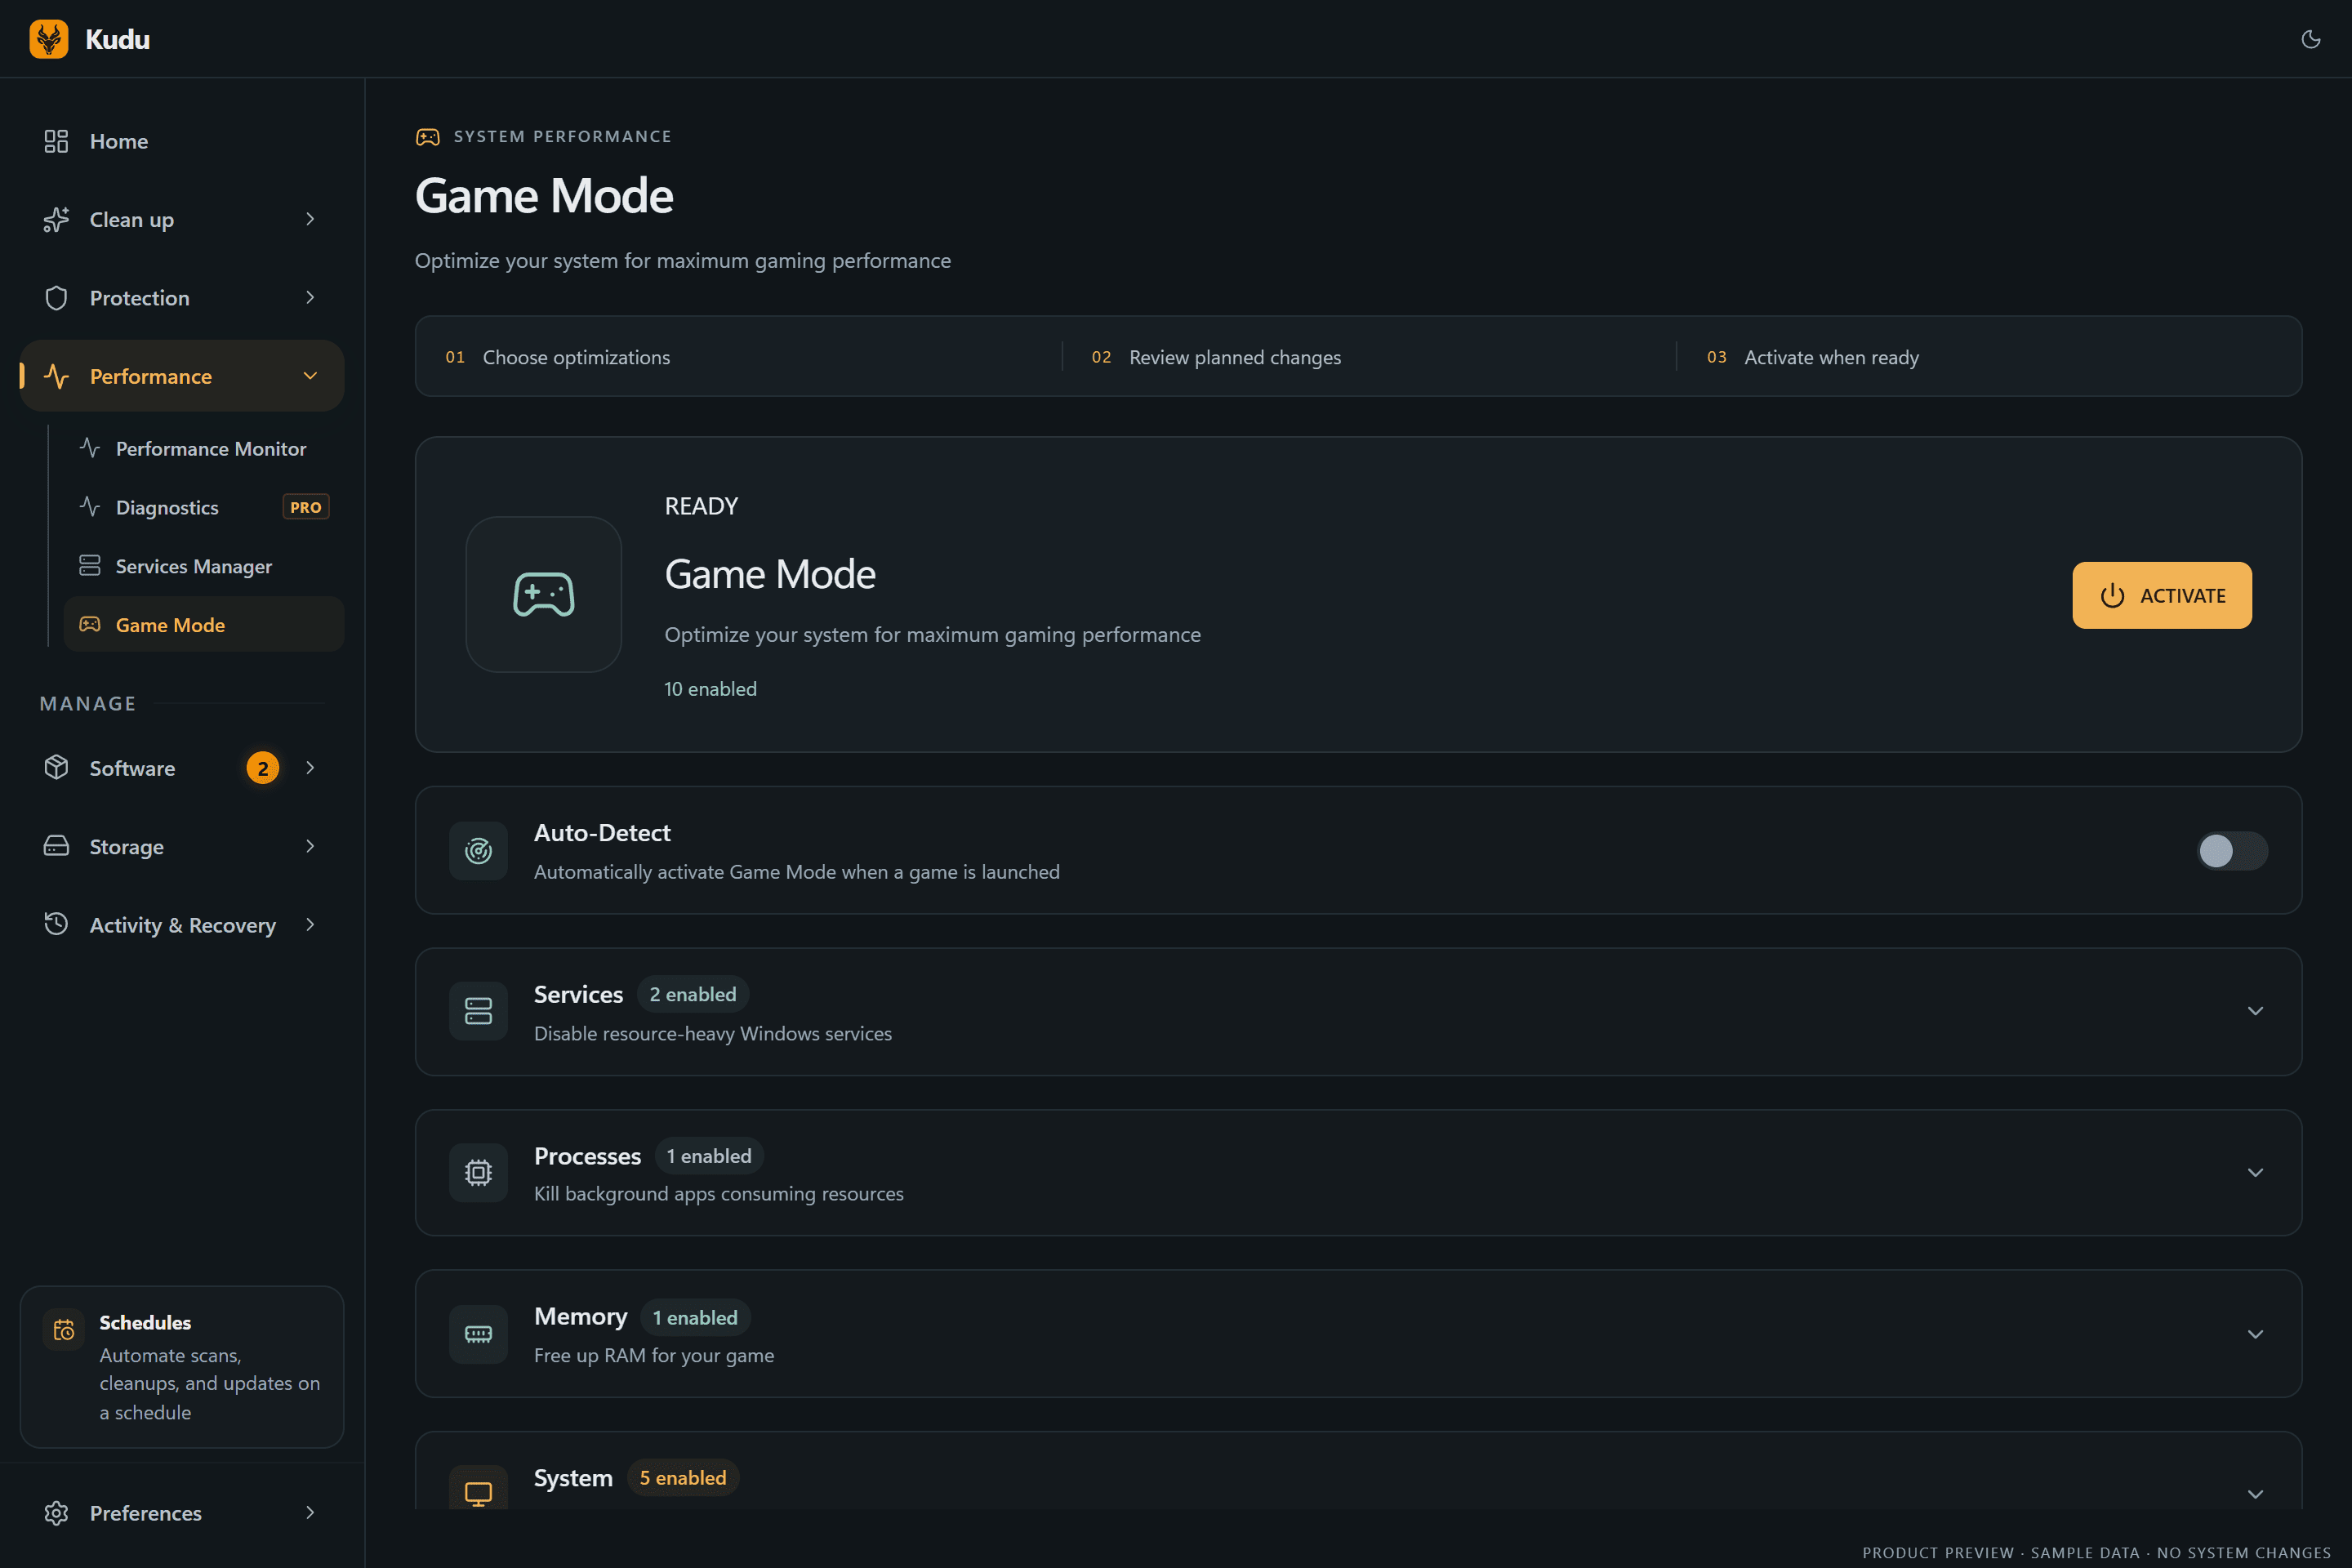This screenshot has width=2352, height=1568.
Task: Expand the Protection submenu chevron
Action: click(310, 298)
